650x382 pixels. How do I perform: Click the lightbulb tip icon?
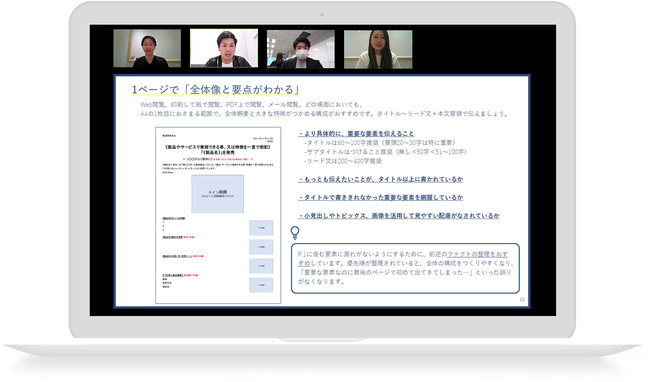(x=295, y=233)
